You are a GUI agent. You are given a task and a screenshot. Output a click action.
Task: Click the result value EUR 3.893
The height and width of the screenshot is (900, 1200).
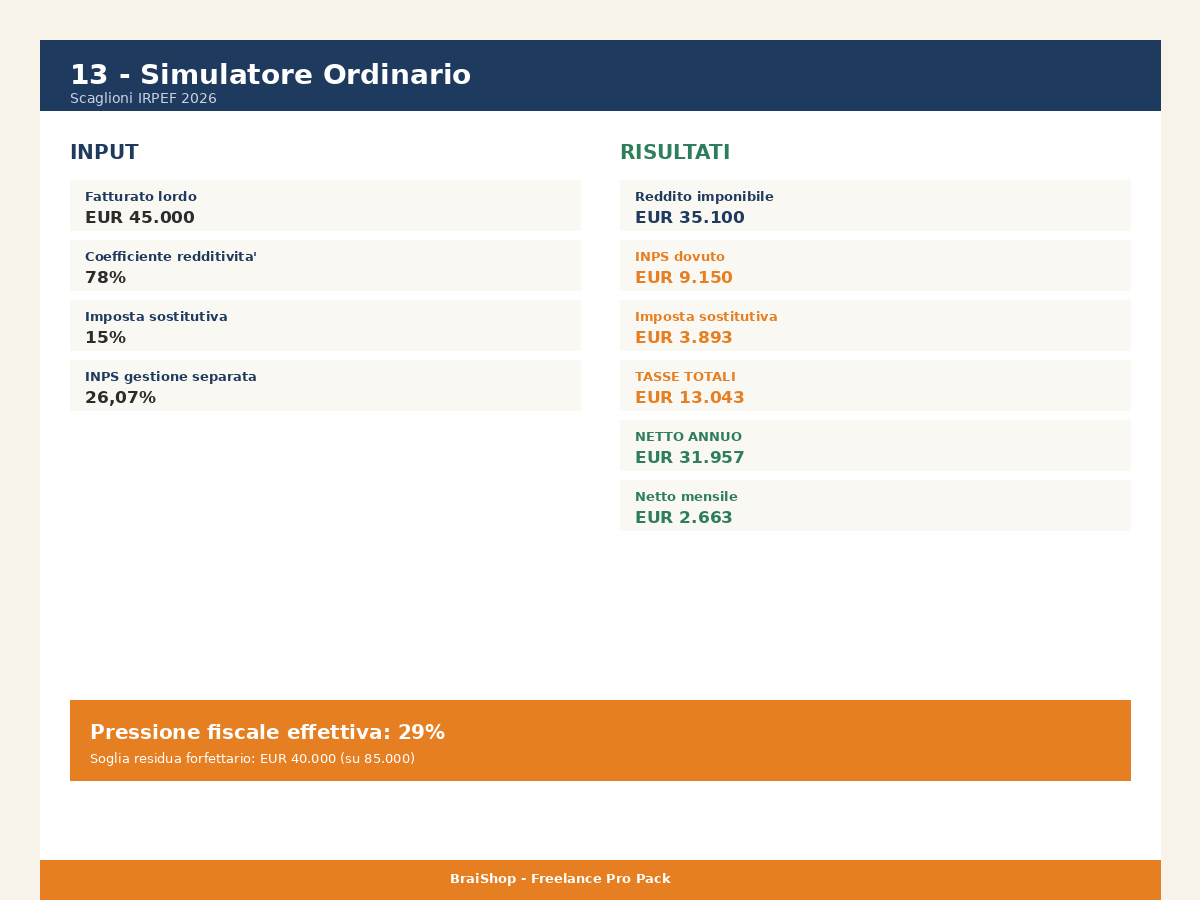(x=684, y=338)
